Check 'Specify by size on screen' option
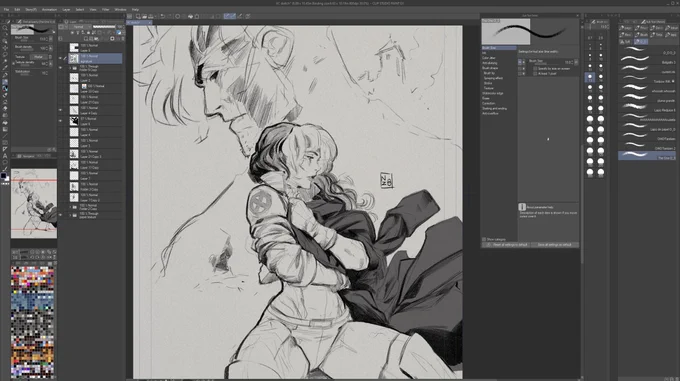This screenshot has width=680, height=381. tap(535, 68)
